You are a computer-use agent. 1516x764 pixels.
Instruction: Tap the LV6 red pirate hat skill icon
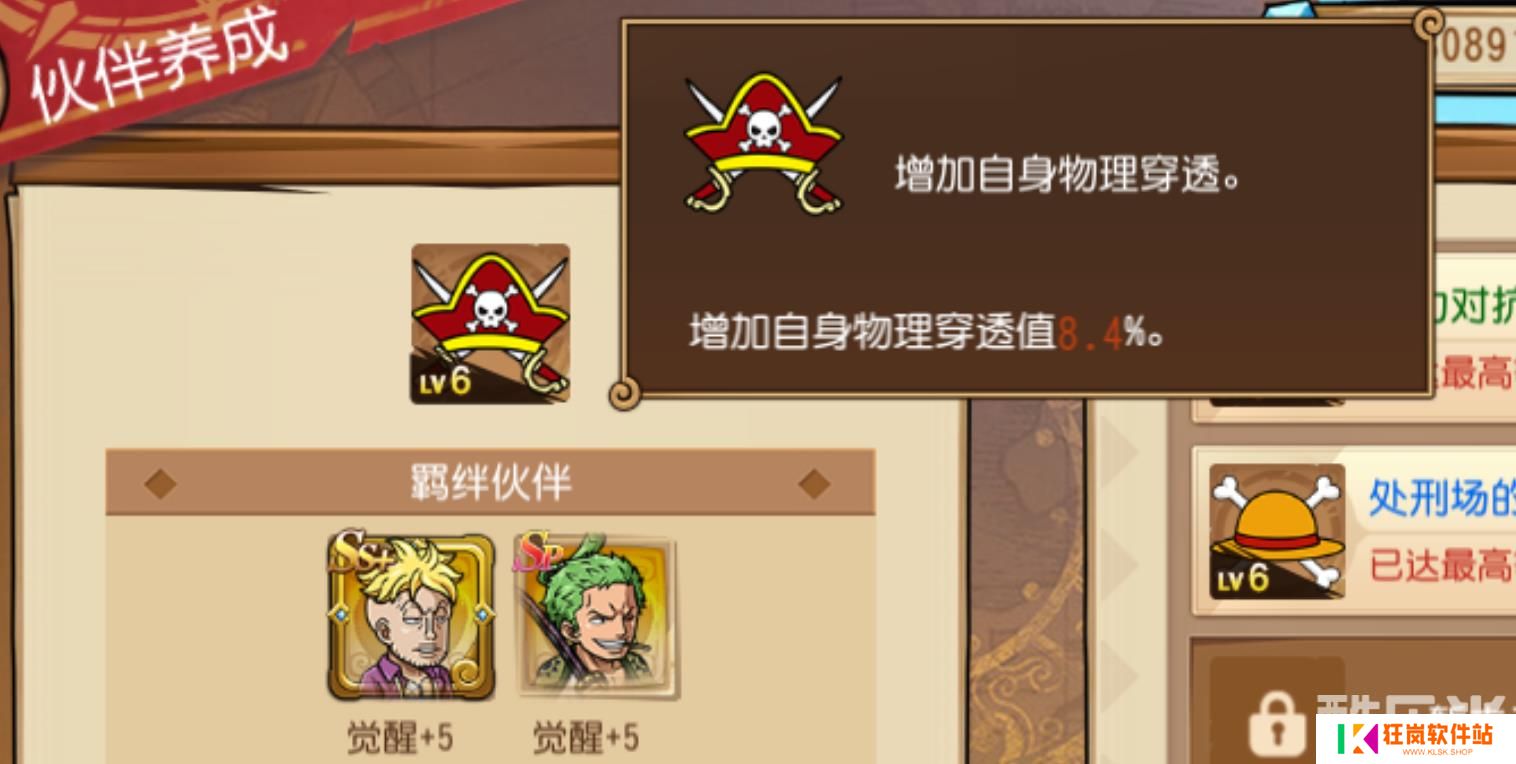coord(490,324)
